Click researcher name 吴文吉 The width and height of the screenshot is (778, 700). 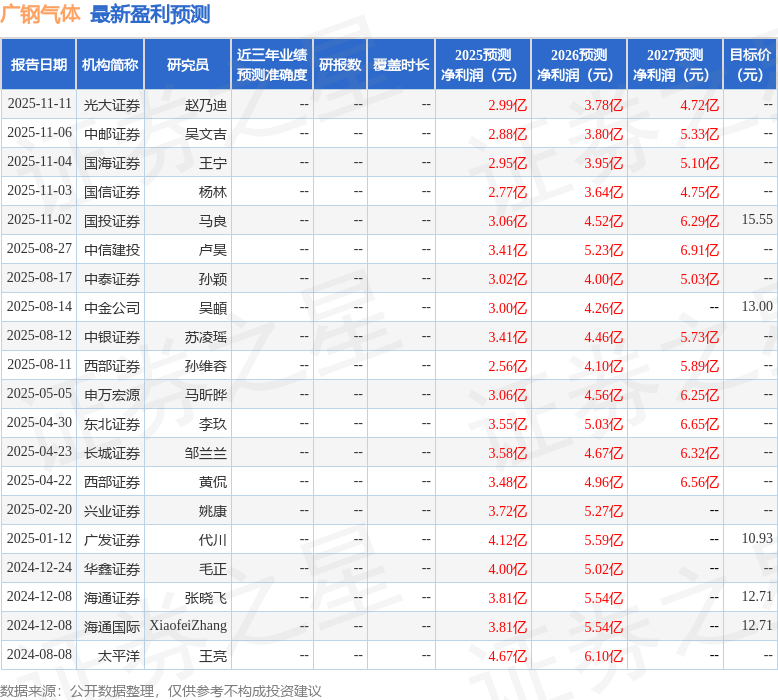click(206, 134)
